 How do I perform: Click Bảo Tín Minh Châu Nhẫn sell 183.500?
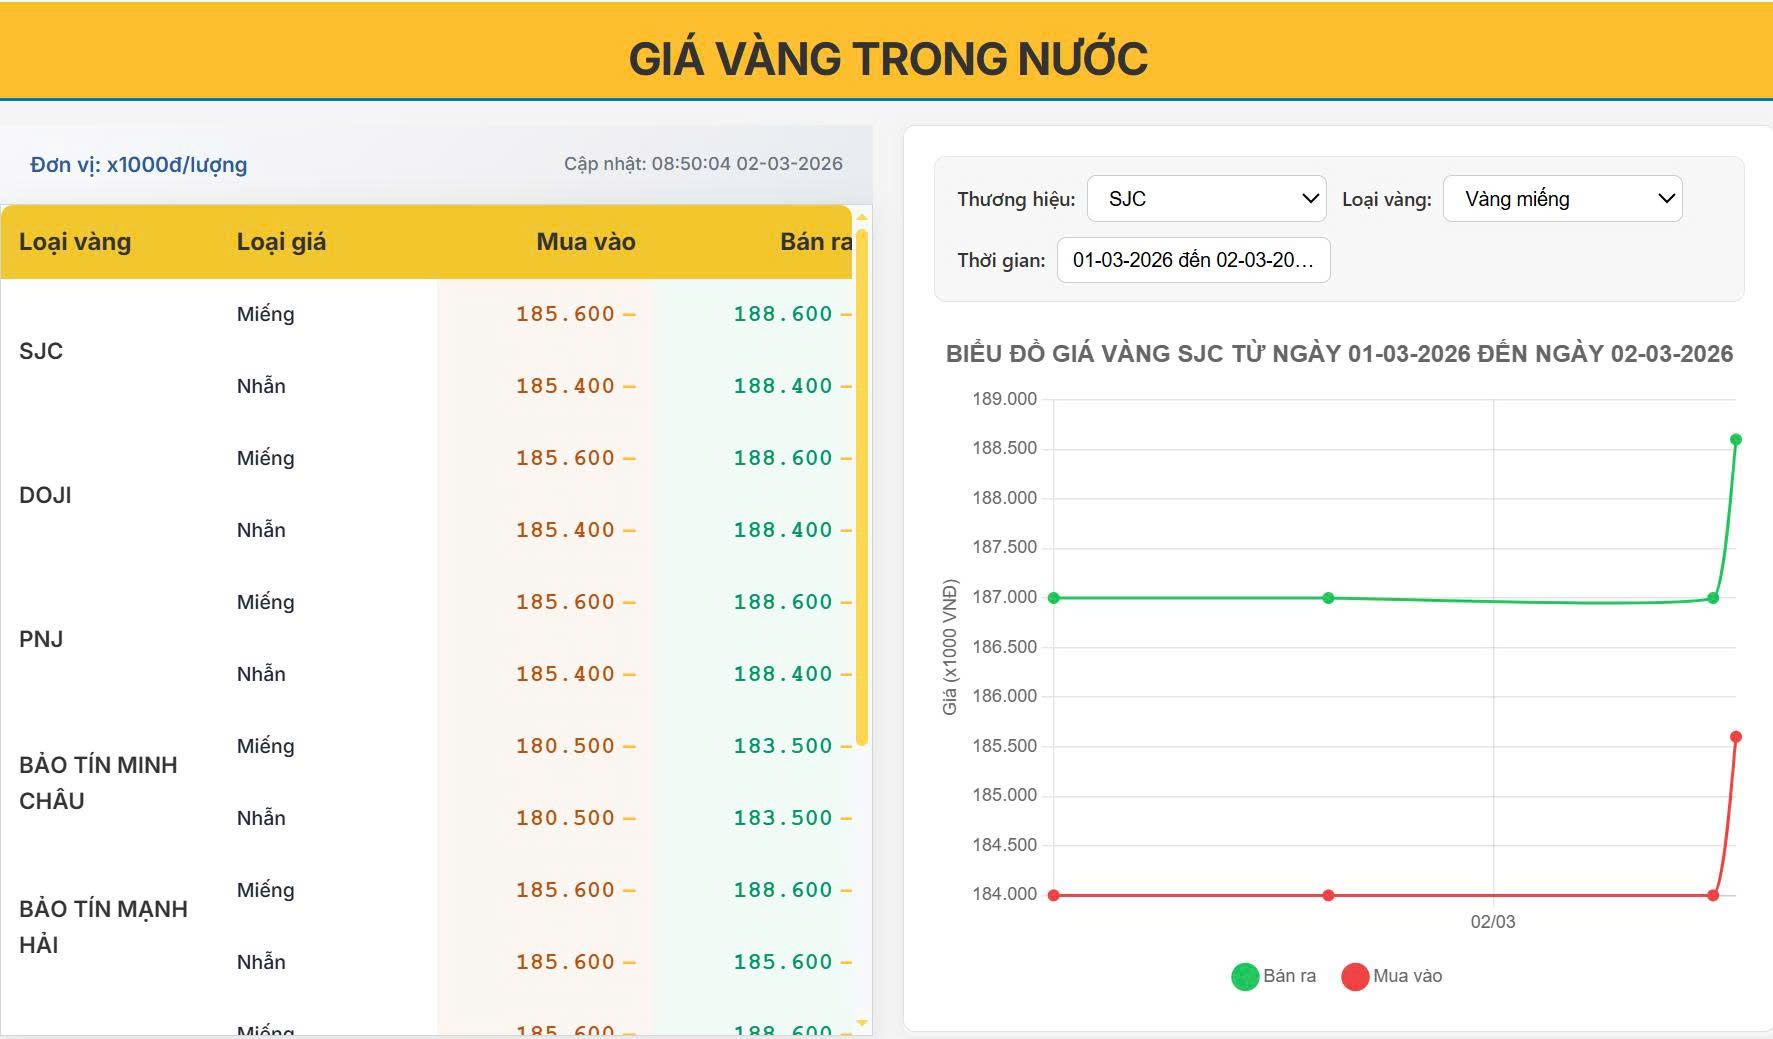pos(783,818)
